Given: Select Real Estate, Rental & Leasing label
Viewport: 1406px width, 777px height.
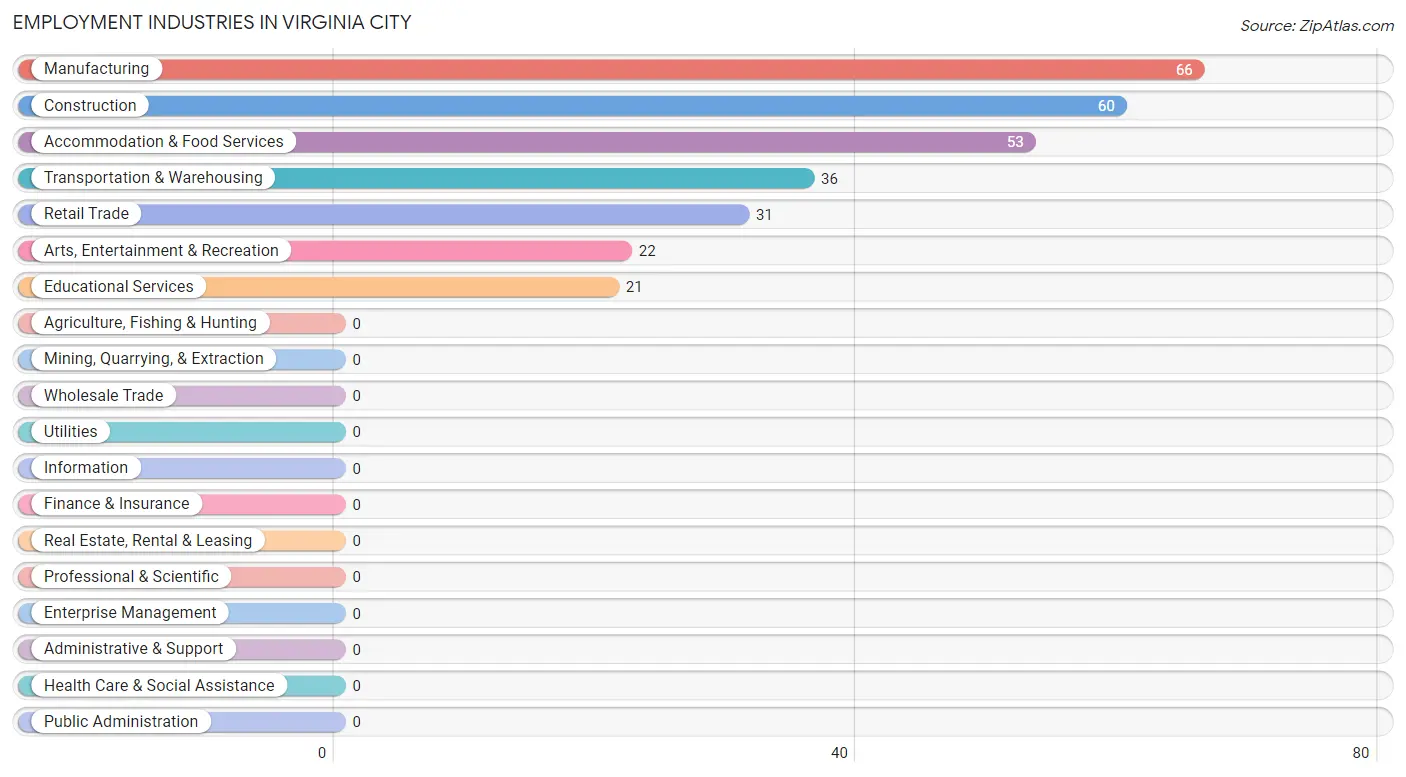Looking at the screenshot, I should click(x=148, y=540).
